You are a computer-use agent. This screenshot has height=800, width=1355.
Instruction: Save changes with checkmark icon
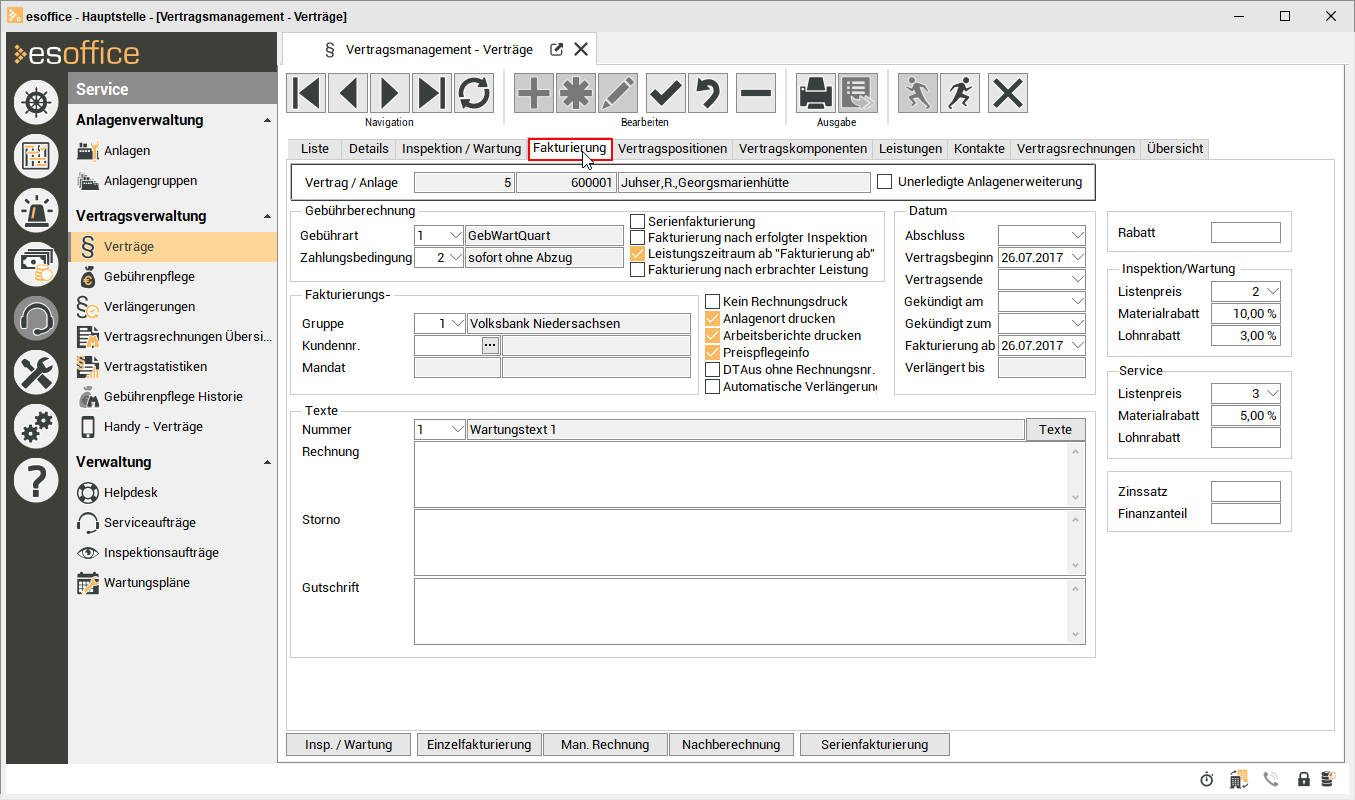(x=666, y=93)
